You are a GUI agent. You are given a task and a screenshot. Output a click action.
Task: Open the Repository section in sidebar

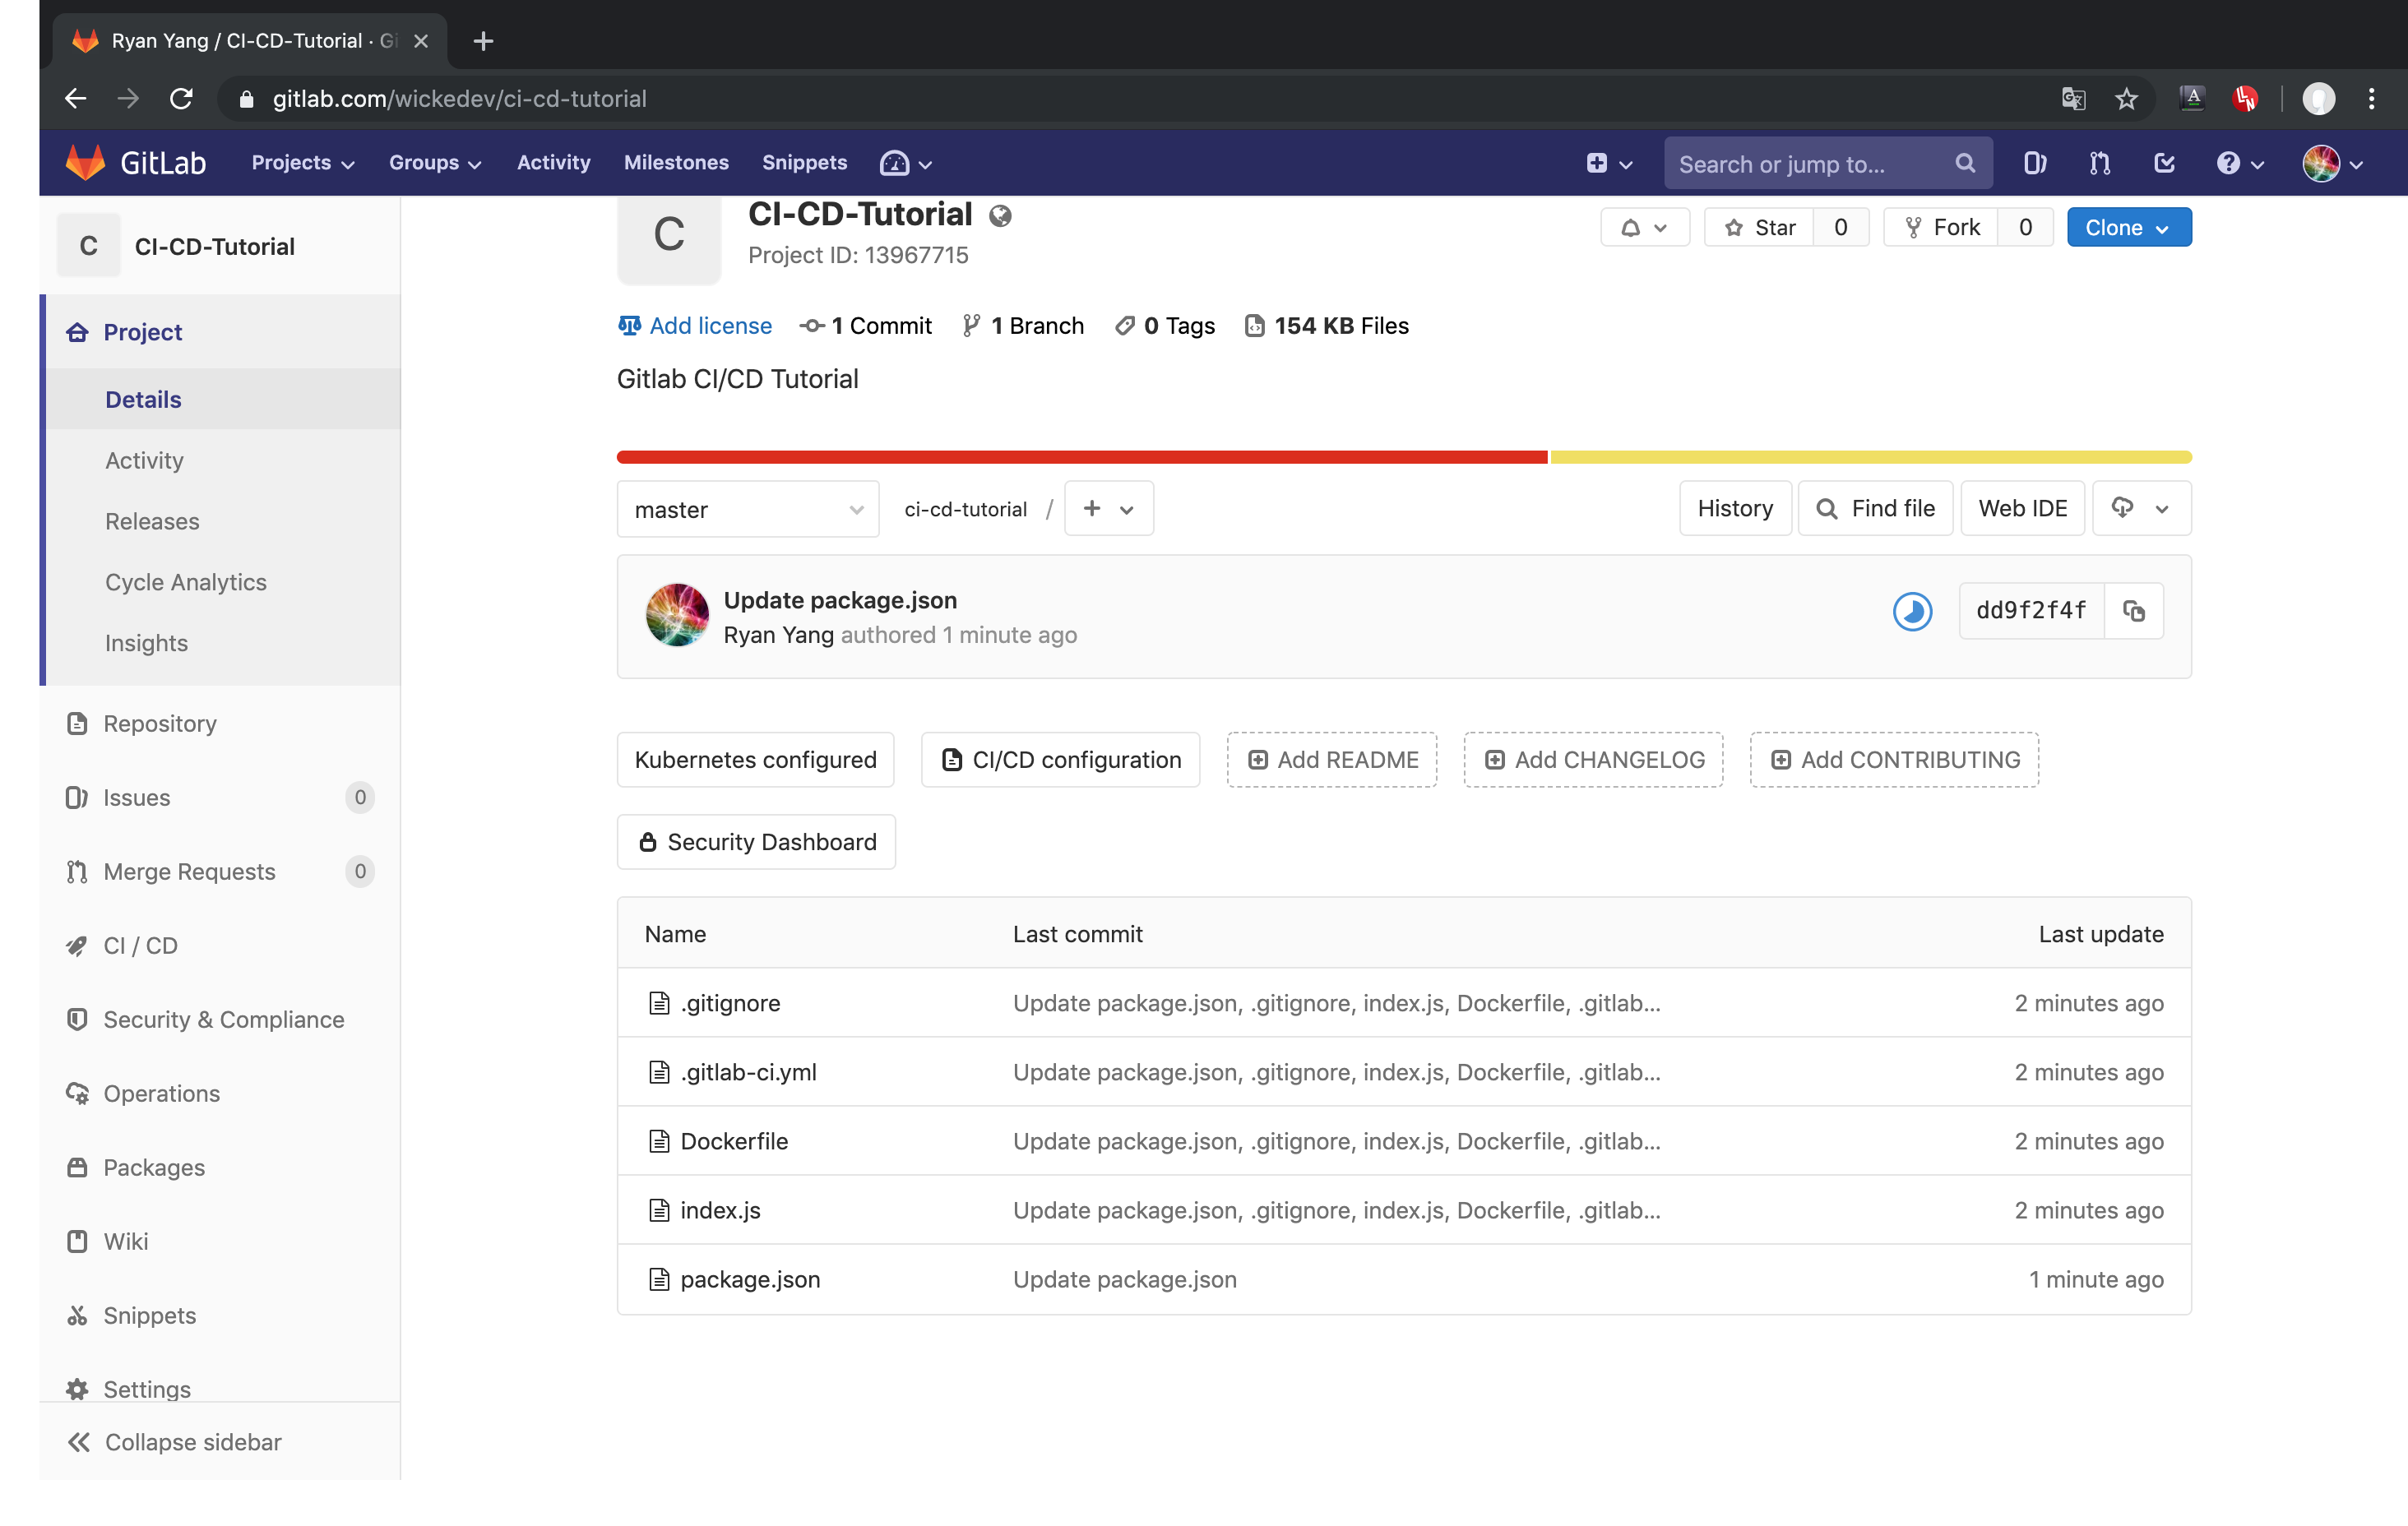point(159,723)
